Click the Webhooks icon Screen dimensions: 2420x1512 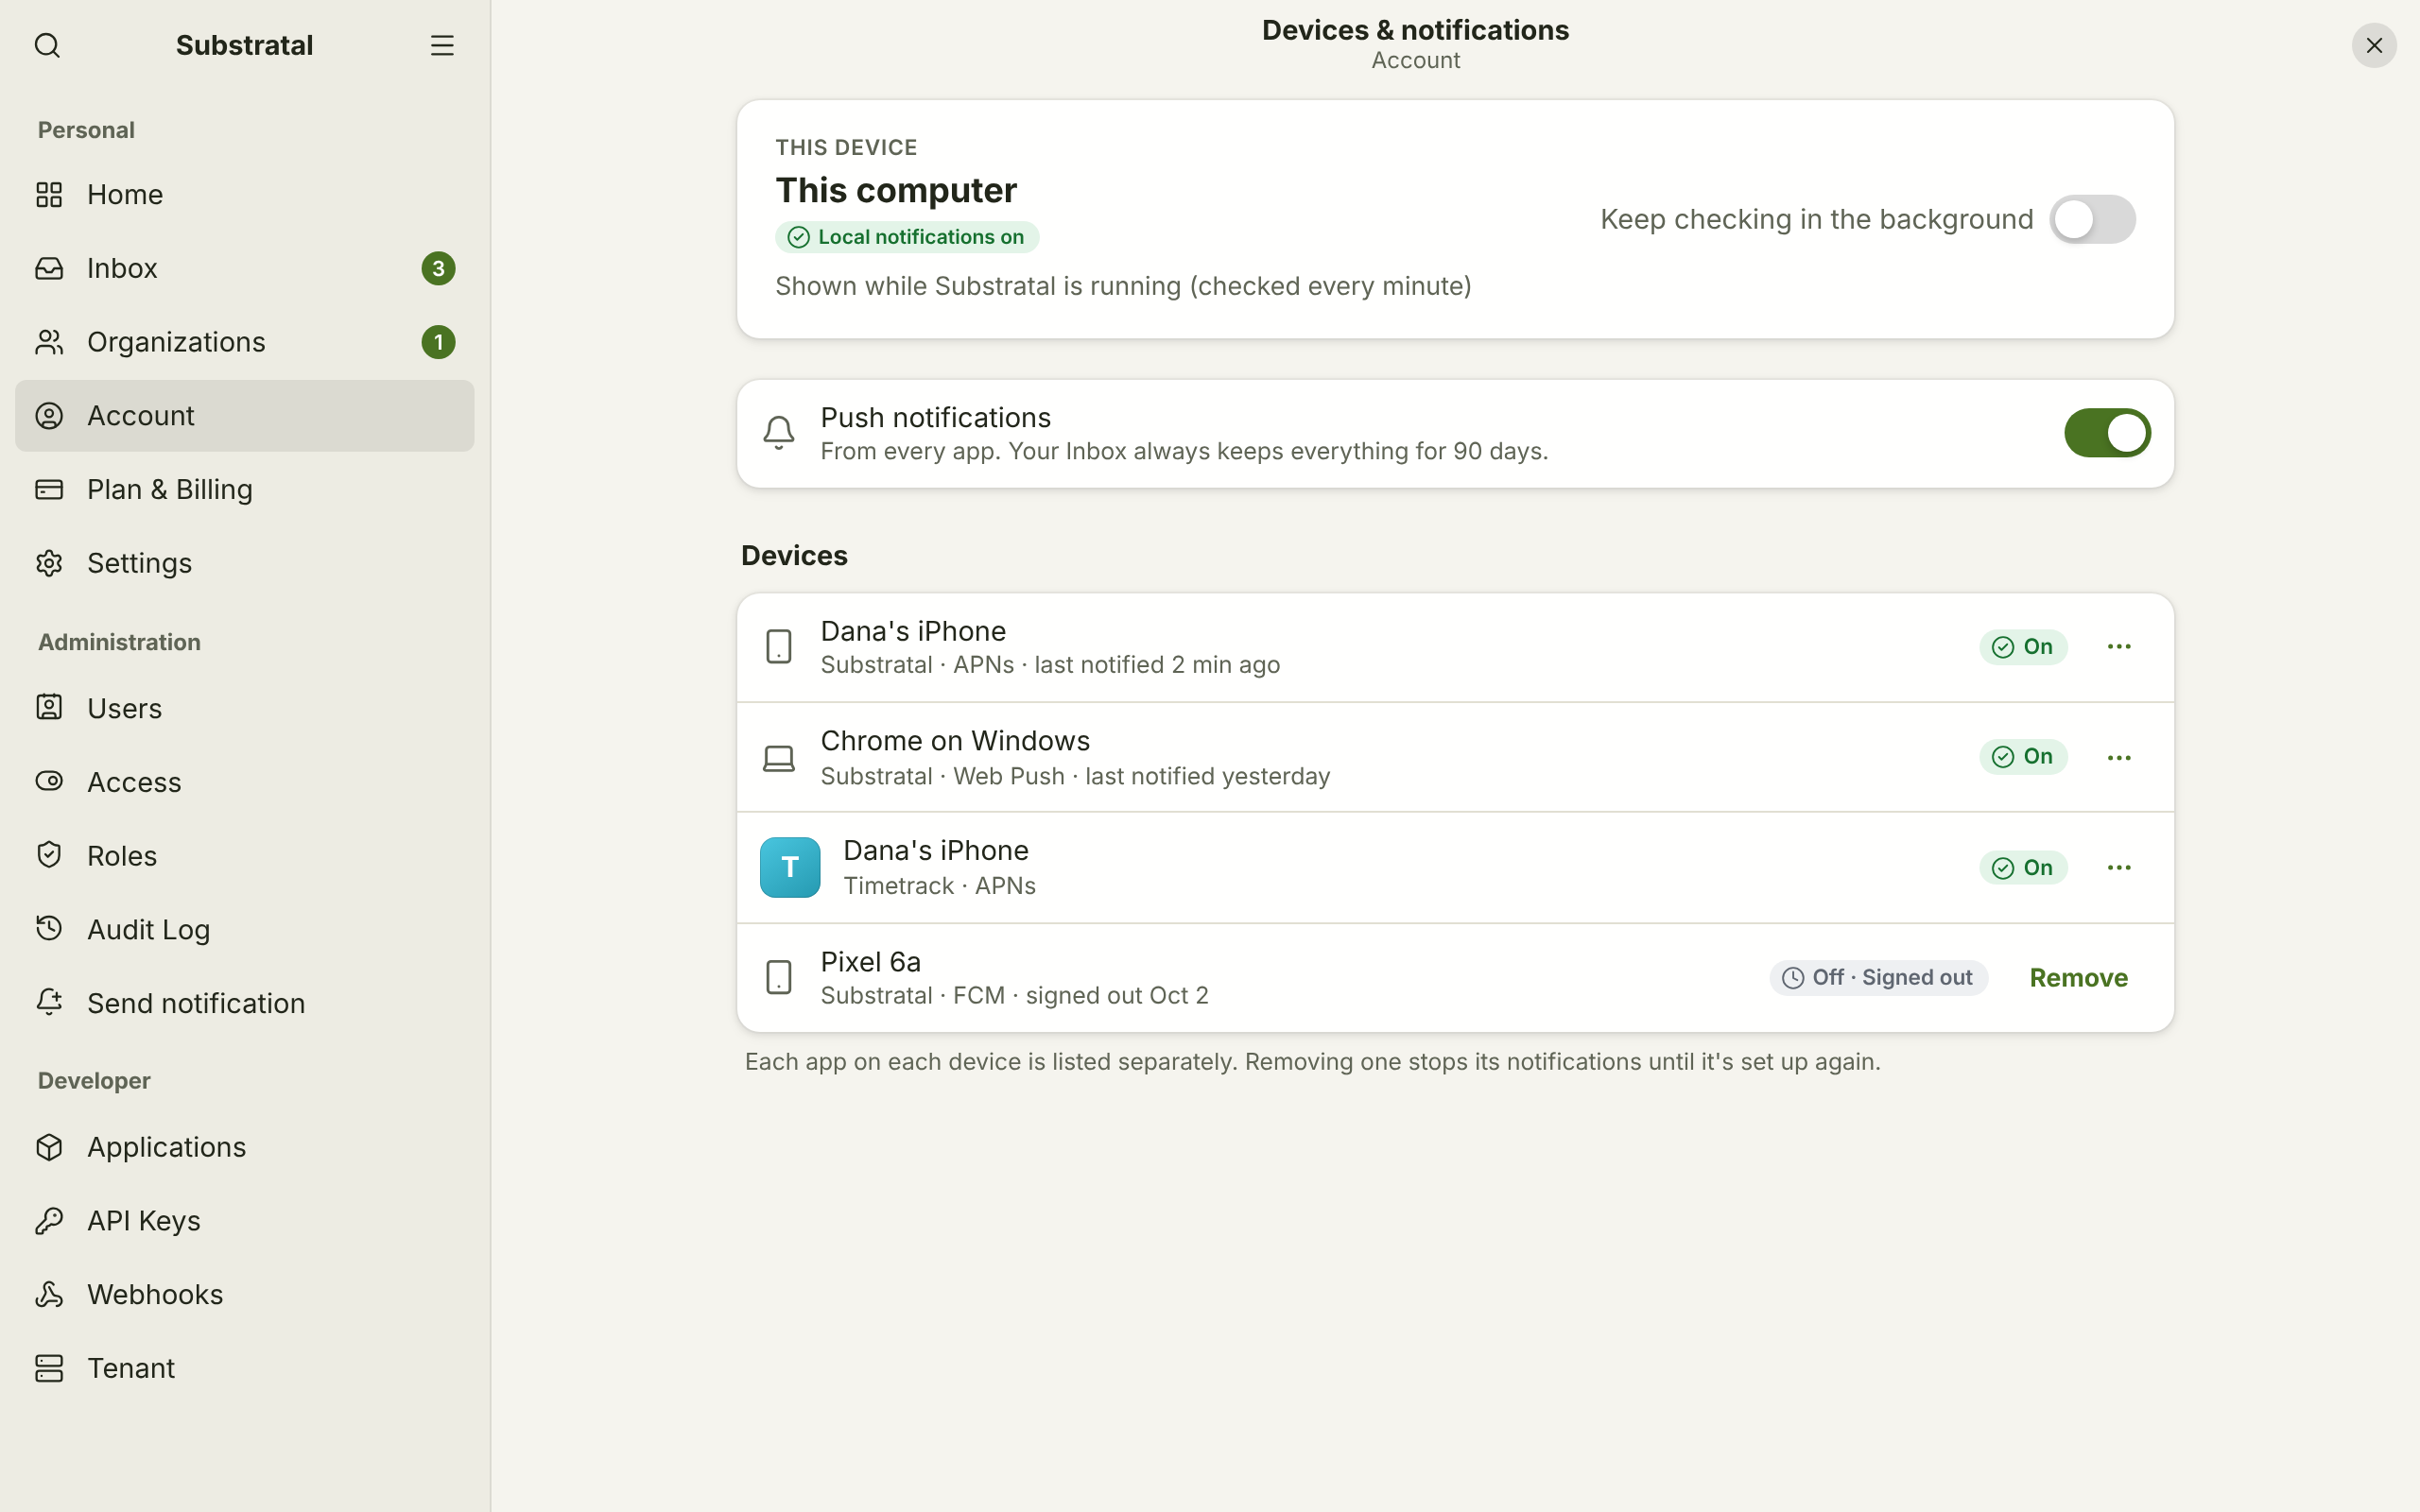tap(49, 1294)
